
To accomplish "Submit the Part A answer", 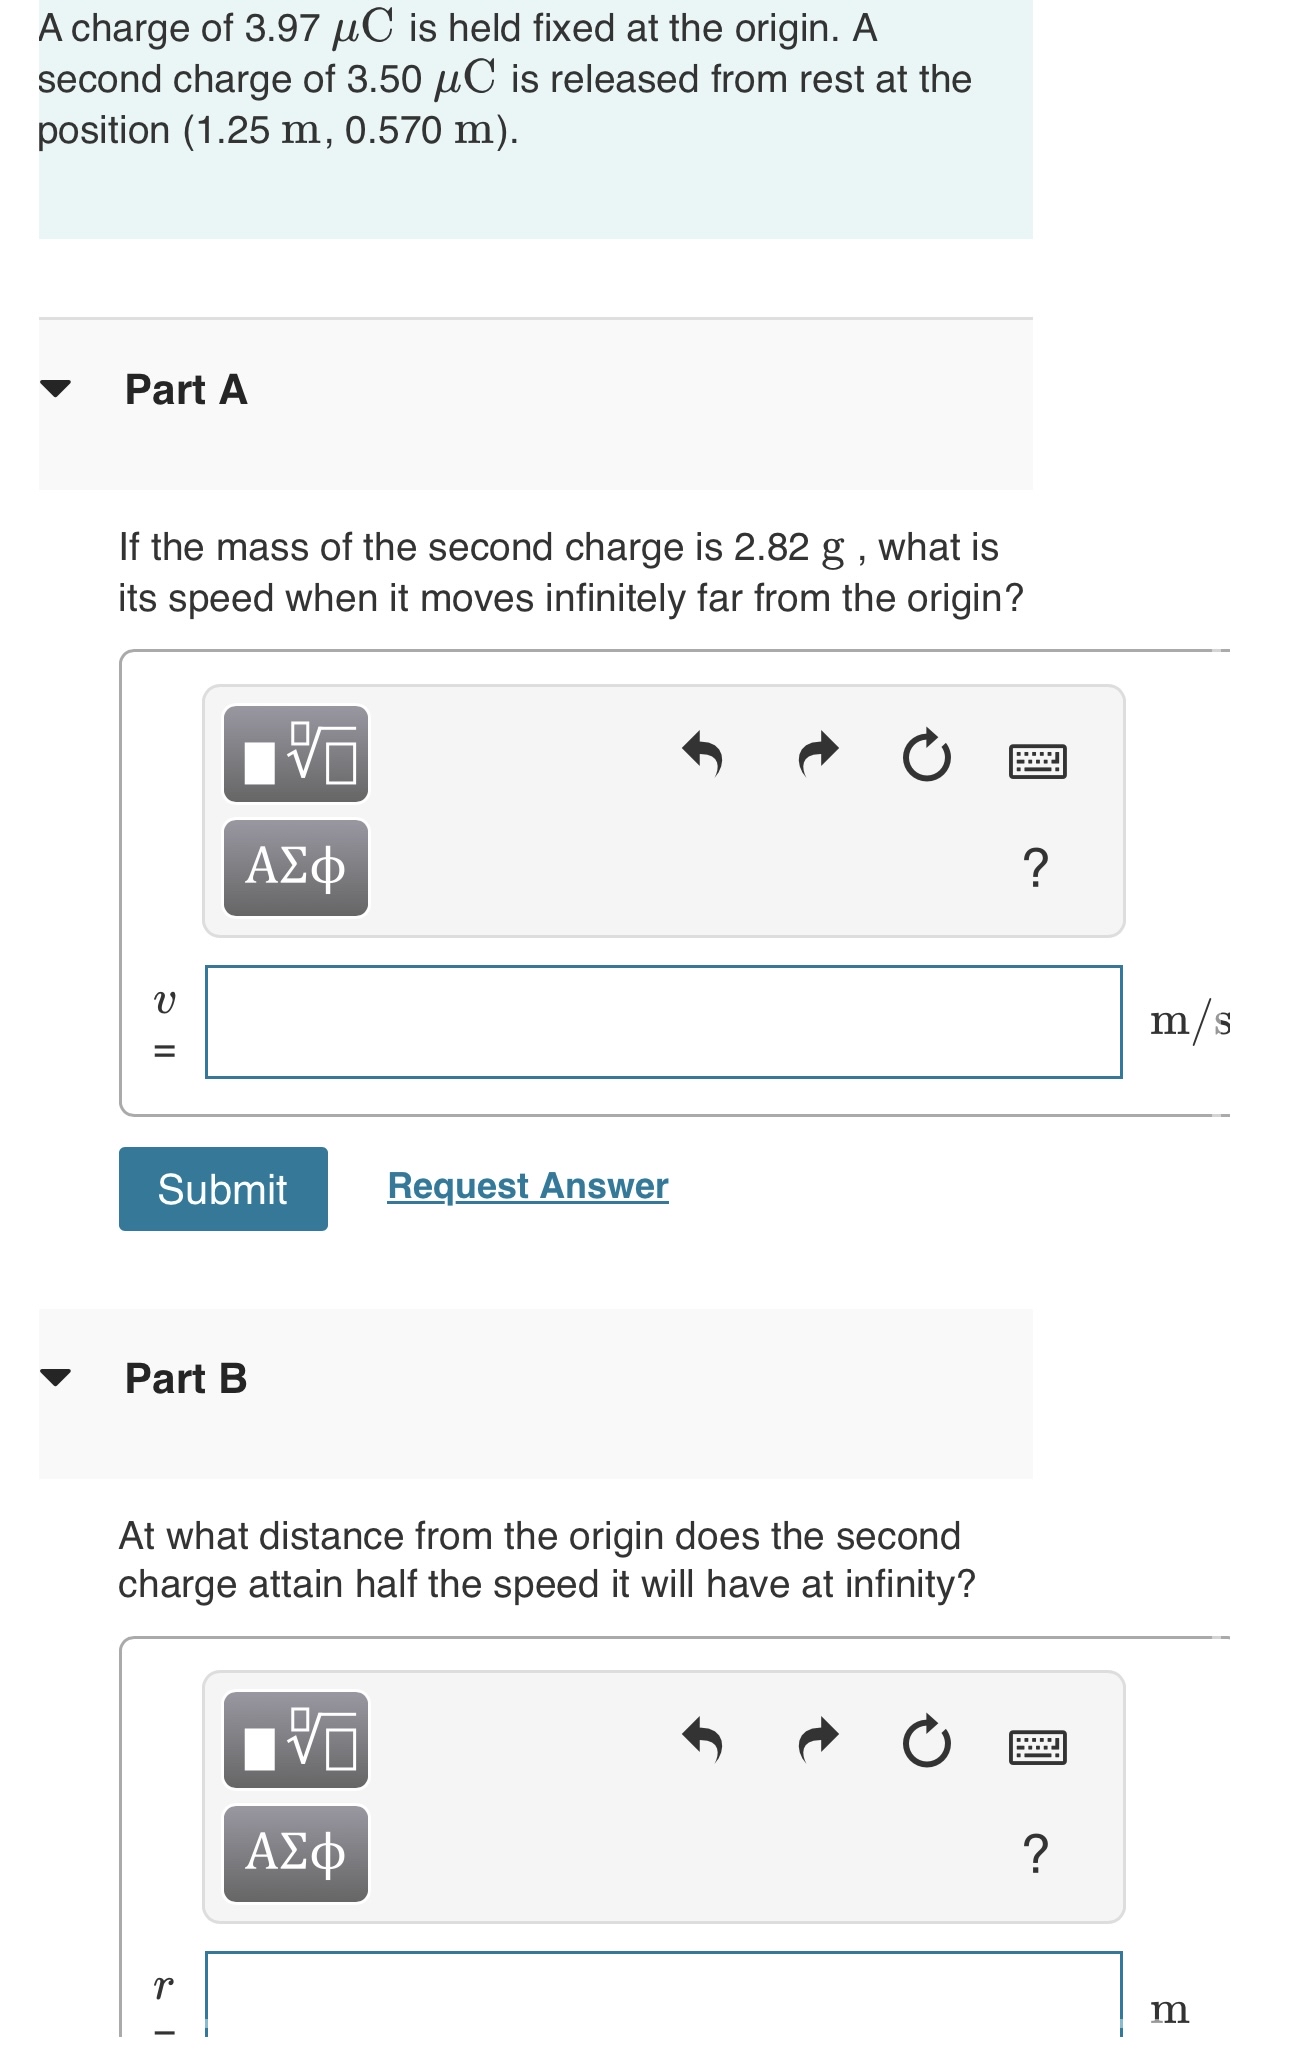I will [222, 1190].
